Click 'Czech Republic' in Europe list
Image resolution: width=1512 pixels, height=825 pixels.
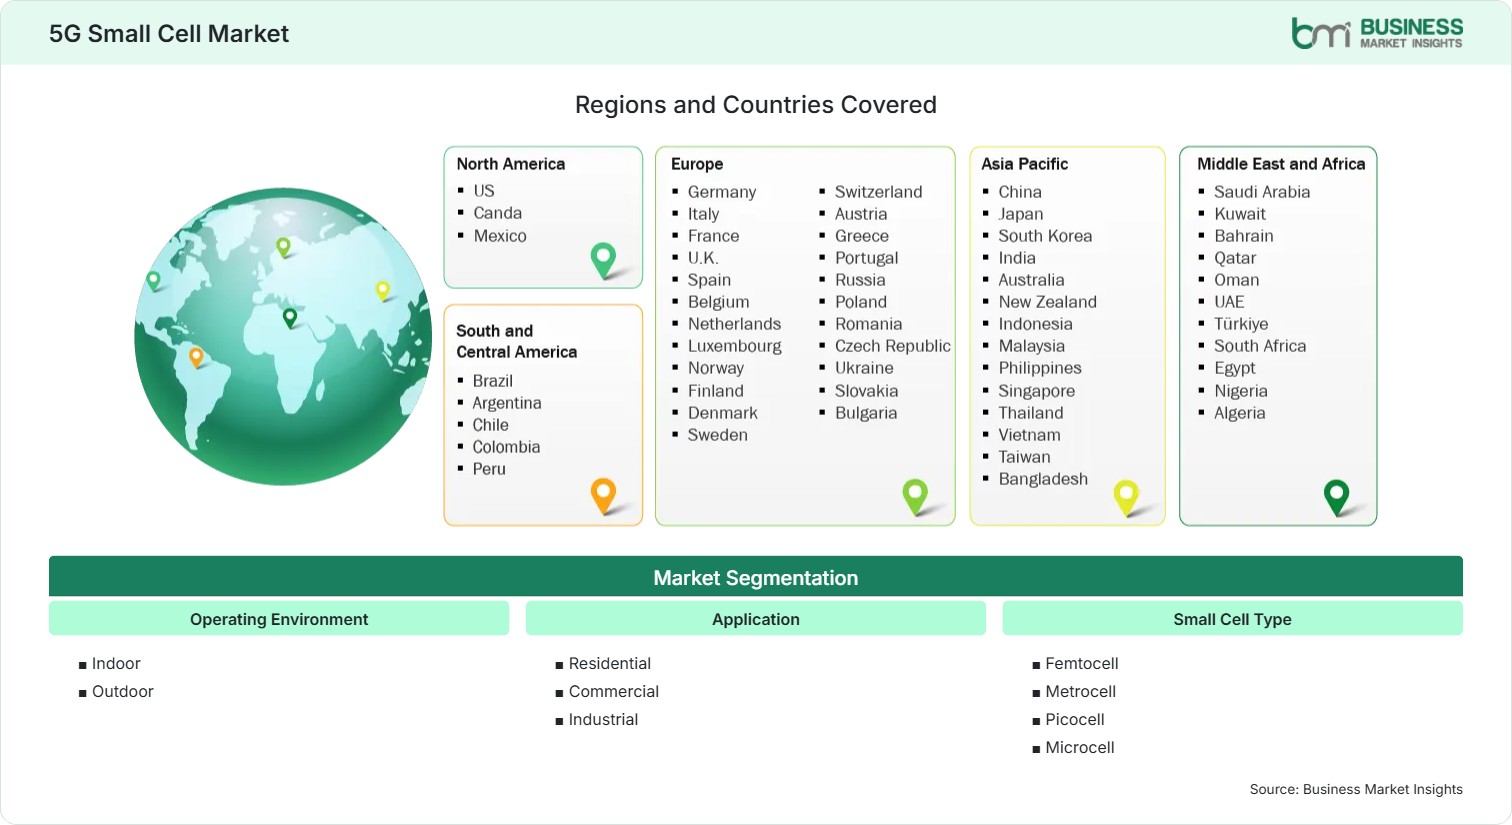(893, 346)
